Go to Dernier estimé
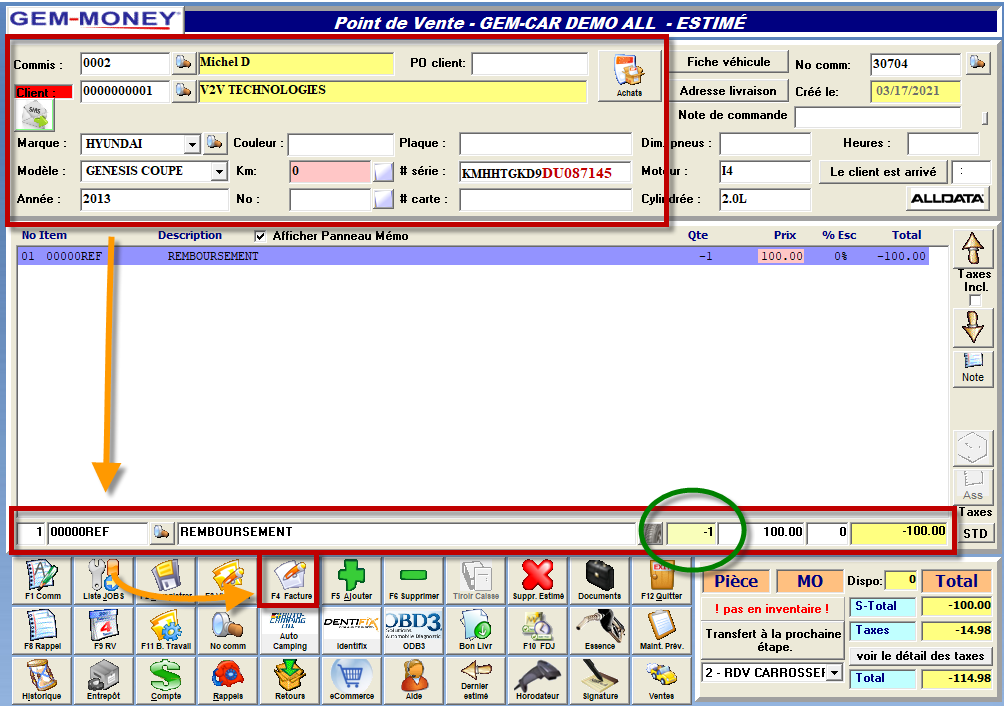The image size is (1004, 706). [x=476, y=679]
